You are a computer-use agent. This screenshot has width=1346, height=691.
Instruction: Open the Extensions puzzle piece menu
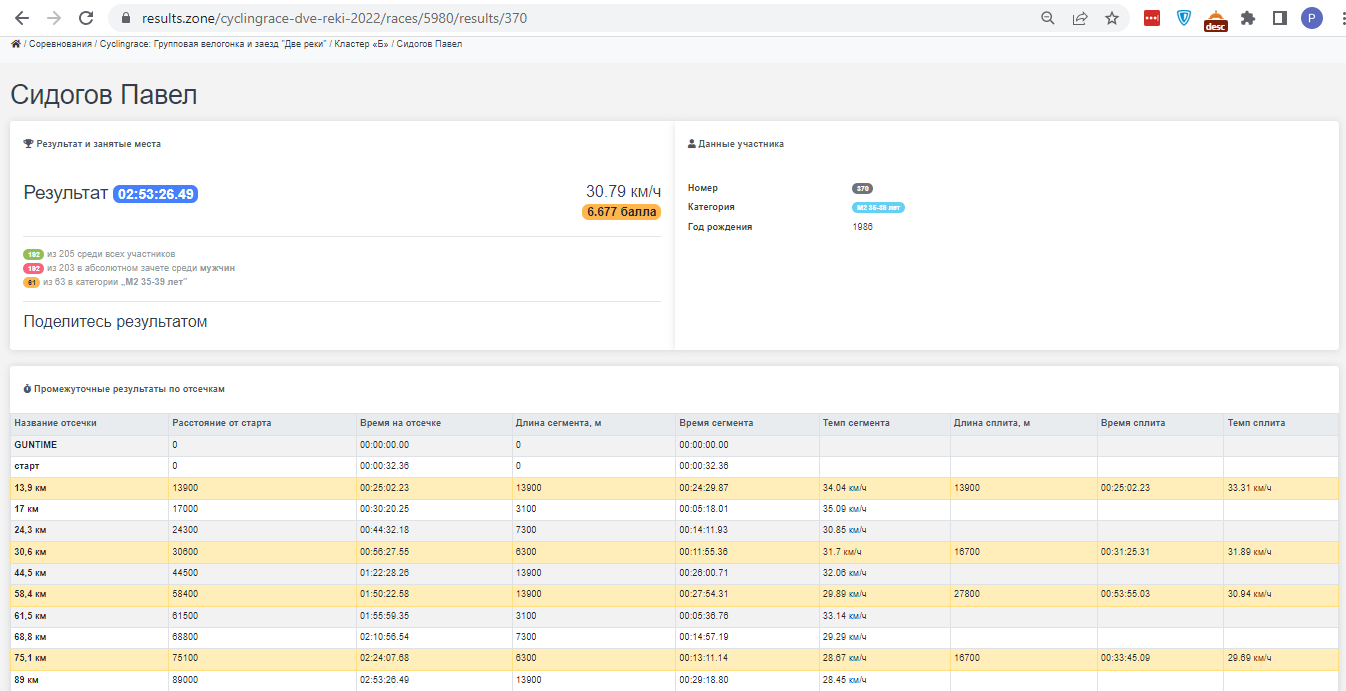point(1248,18)
